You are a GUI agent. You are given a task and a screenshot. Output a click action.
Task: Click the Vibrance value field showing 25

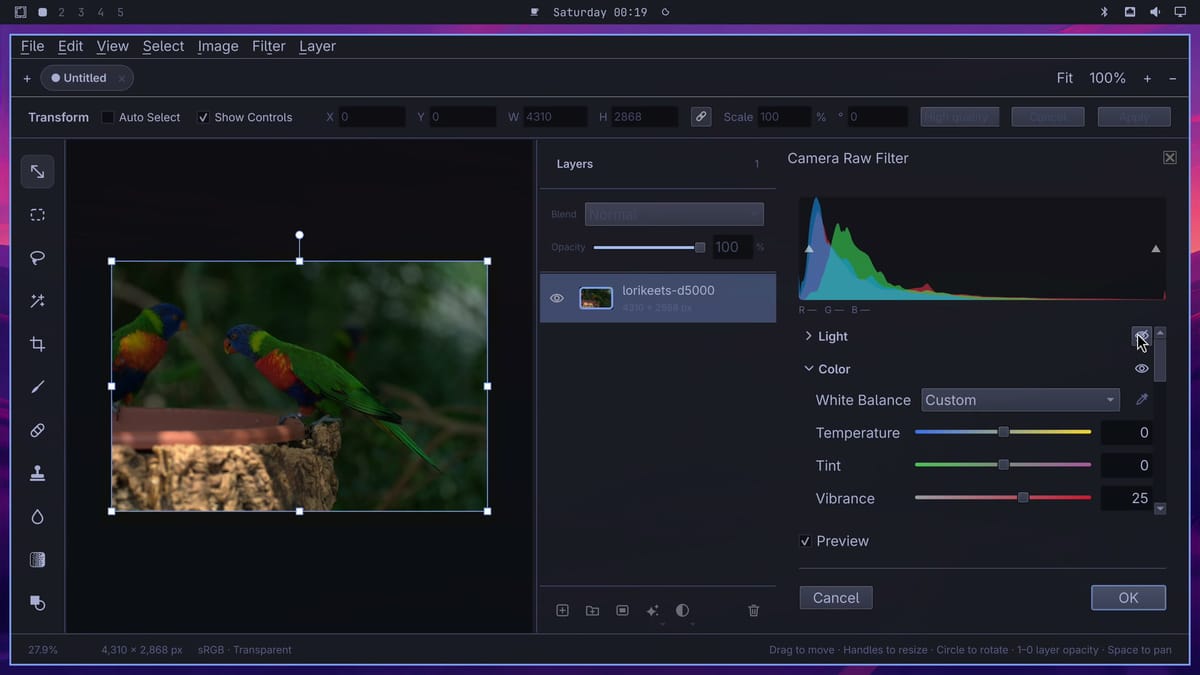[x=1127, y=498]
